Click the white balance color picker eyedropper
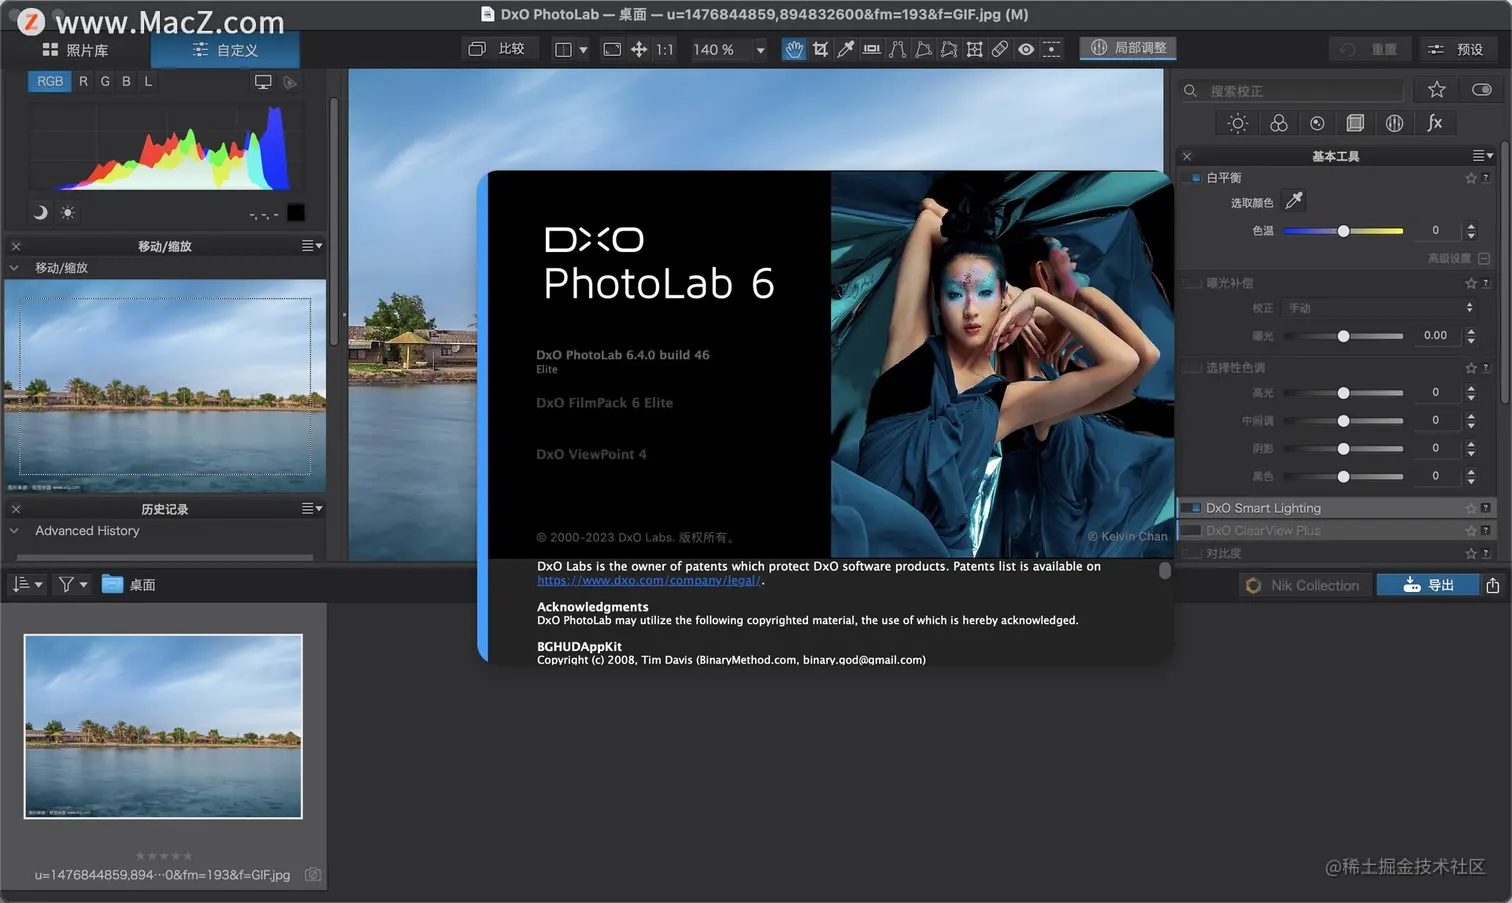 1294,201
